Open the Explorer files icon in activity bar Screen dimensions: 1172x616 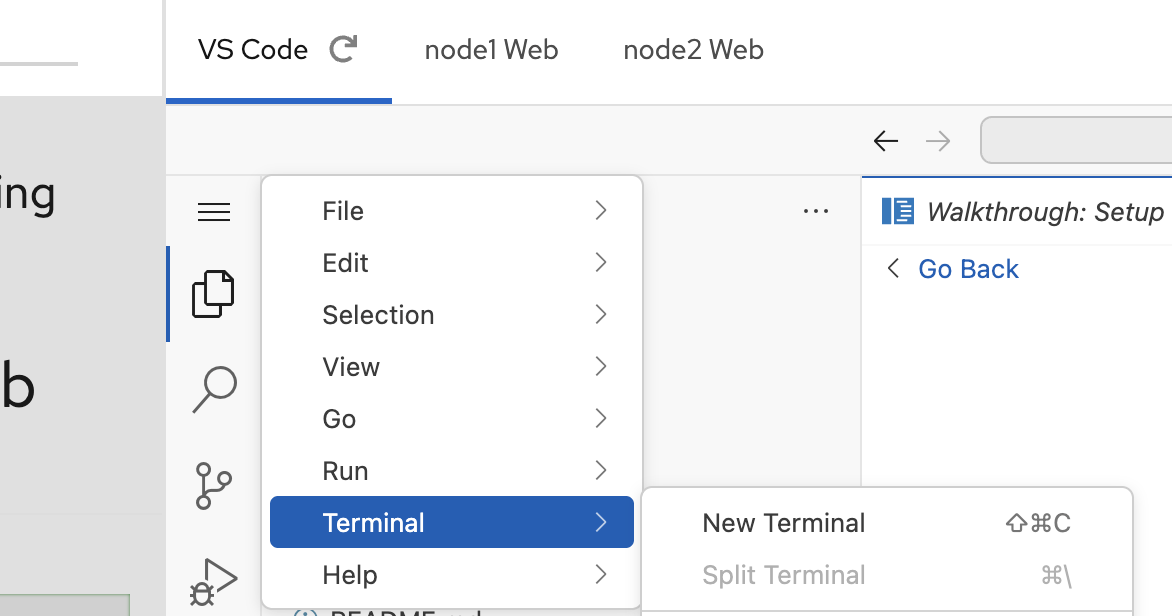pyautogui.click(x=213, y=294)
